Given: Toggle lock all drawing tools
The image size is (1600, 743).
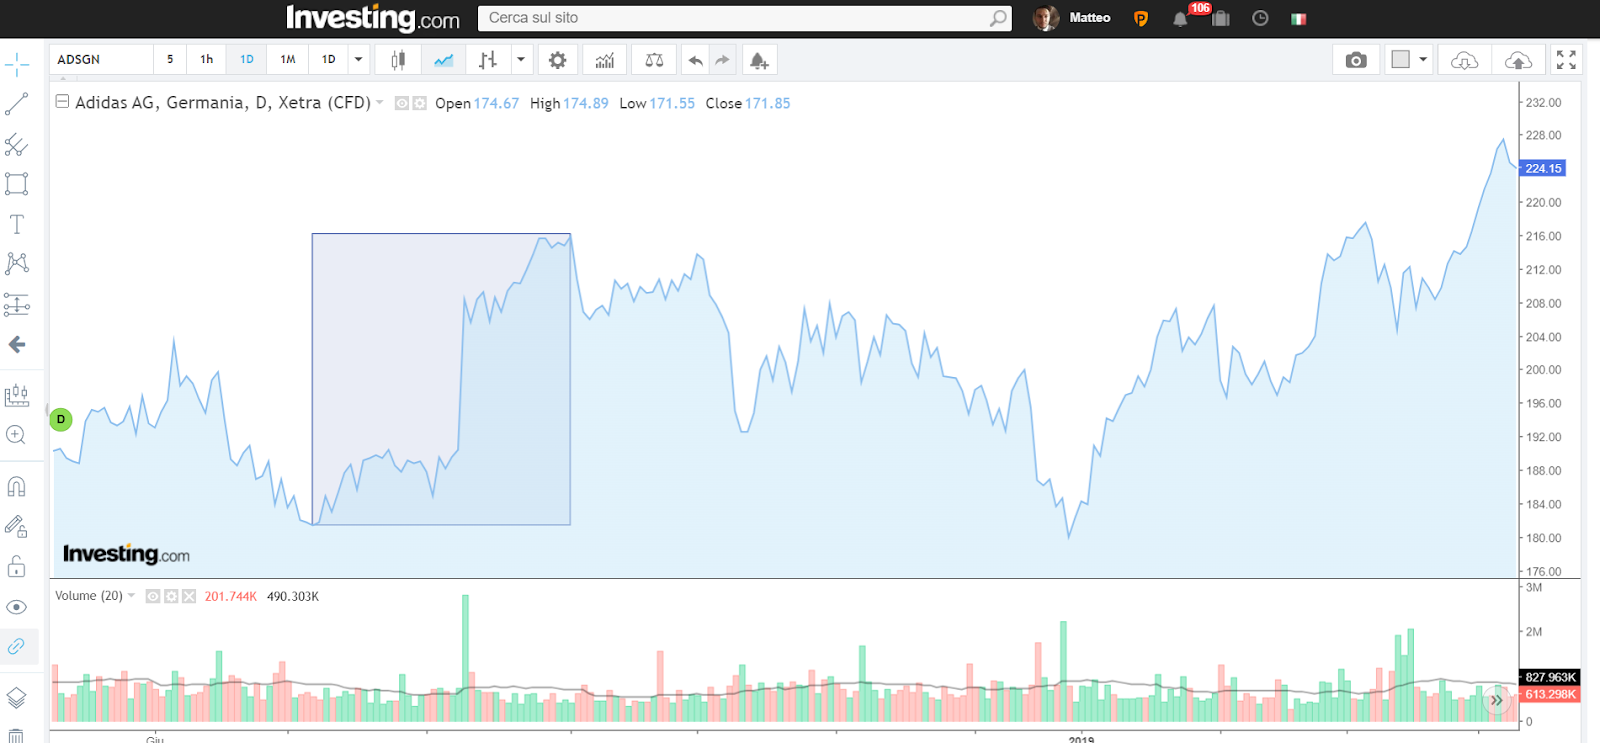Looking at the screenshot, I should pos(17,567).
